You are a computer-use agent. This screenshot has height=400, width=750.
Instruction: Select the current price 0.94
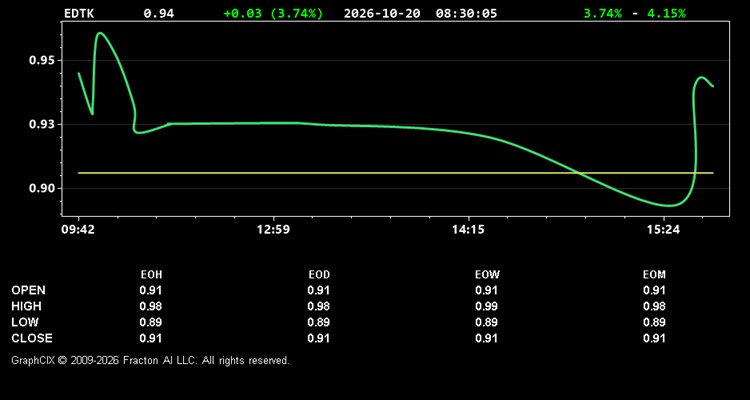tap(159, 13)
